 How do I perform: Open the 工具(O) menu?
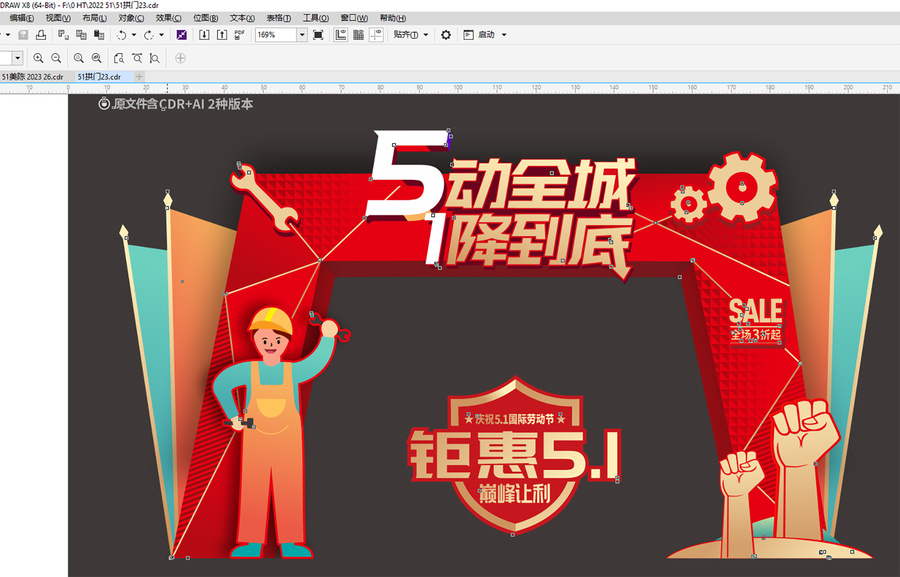pyautogui.click(x=316, y=18)
